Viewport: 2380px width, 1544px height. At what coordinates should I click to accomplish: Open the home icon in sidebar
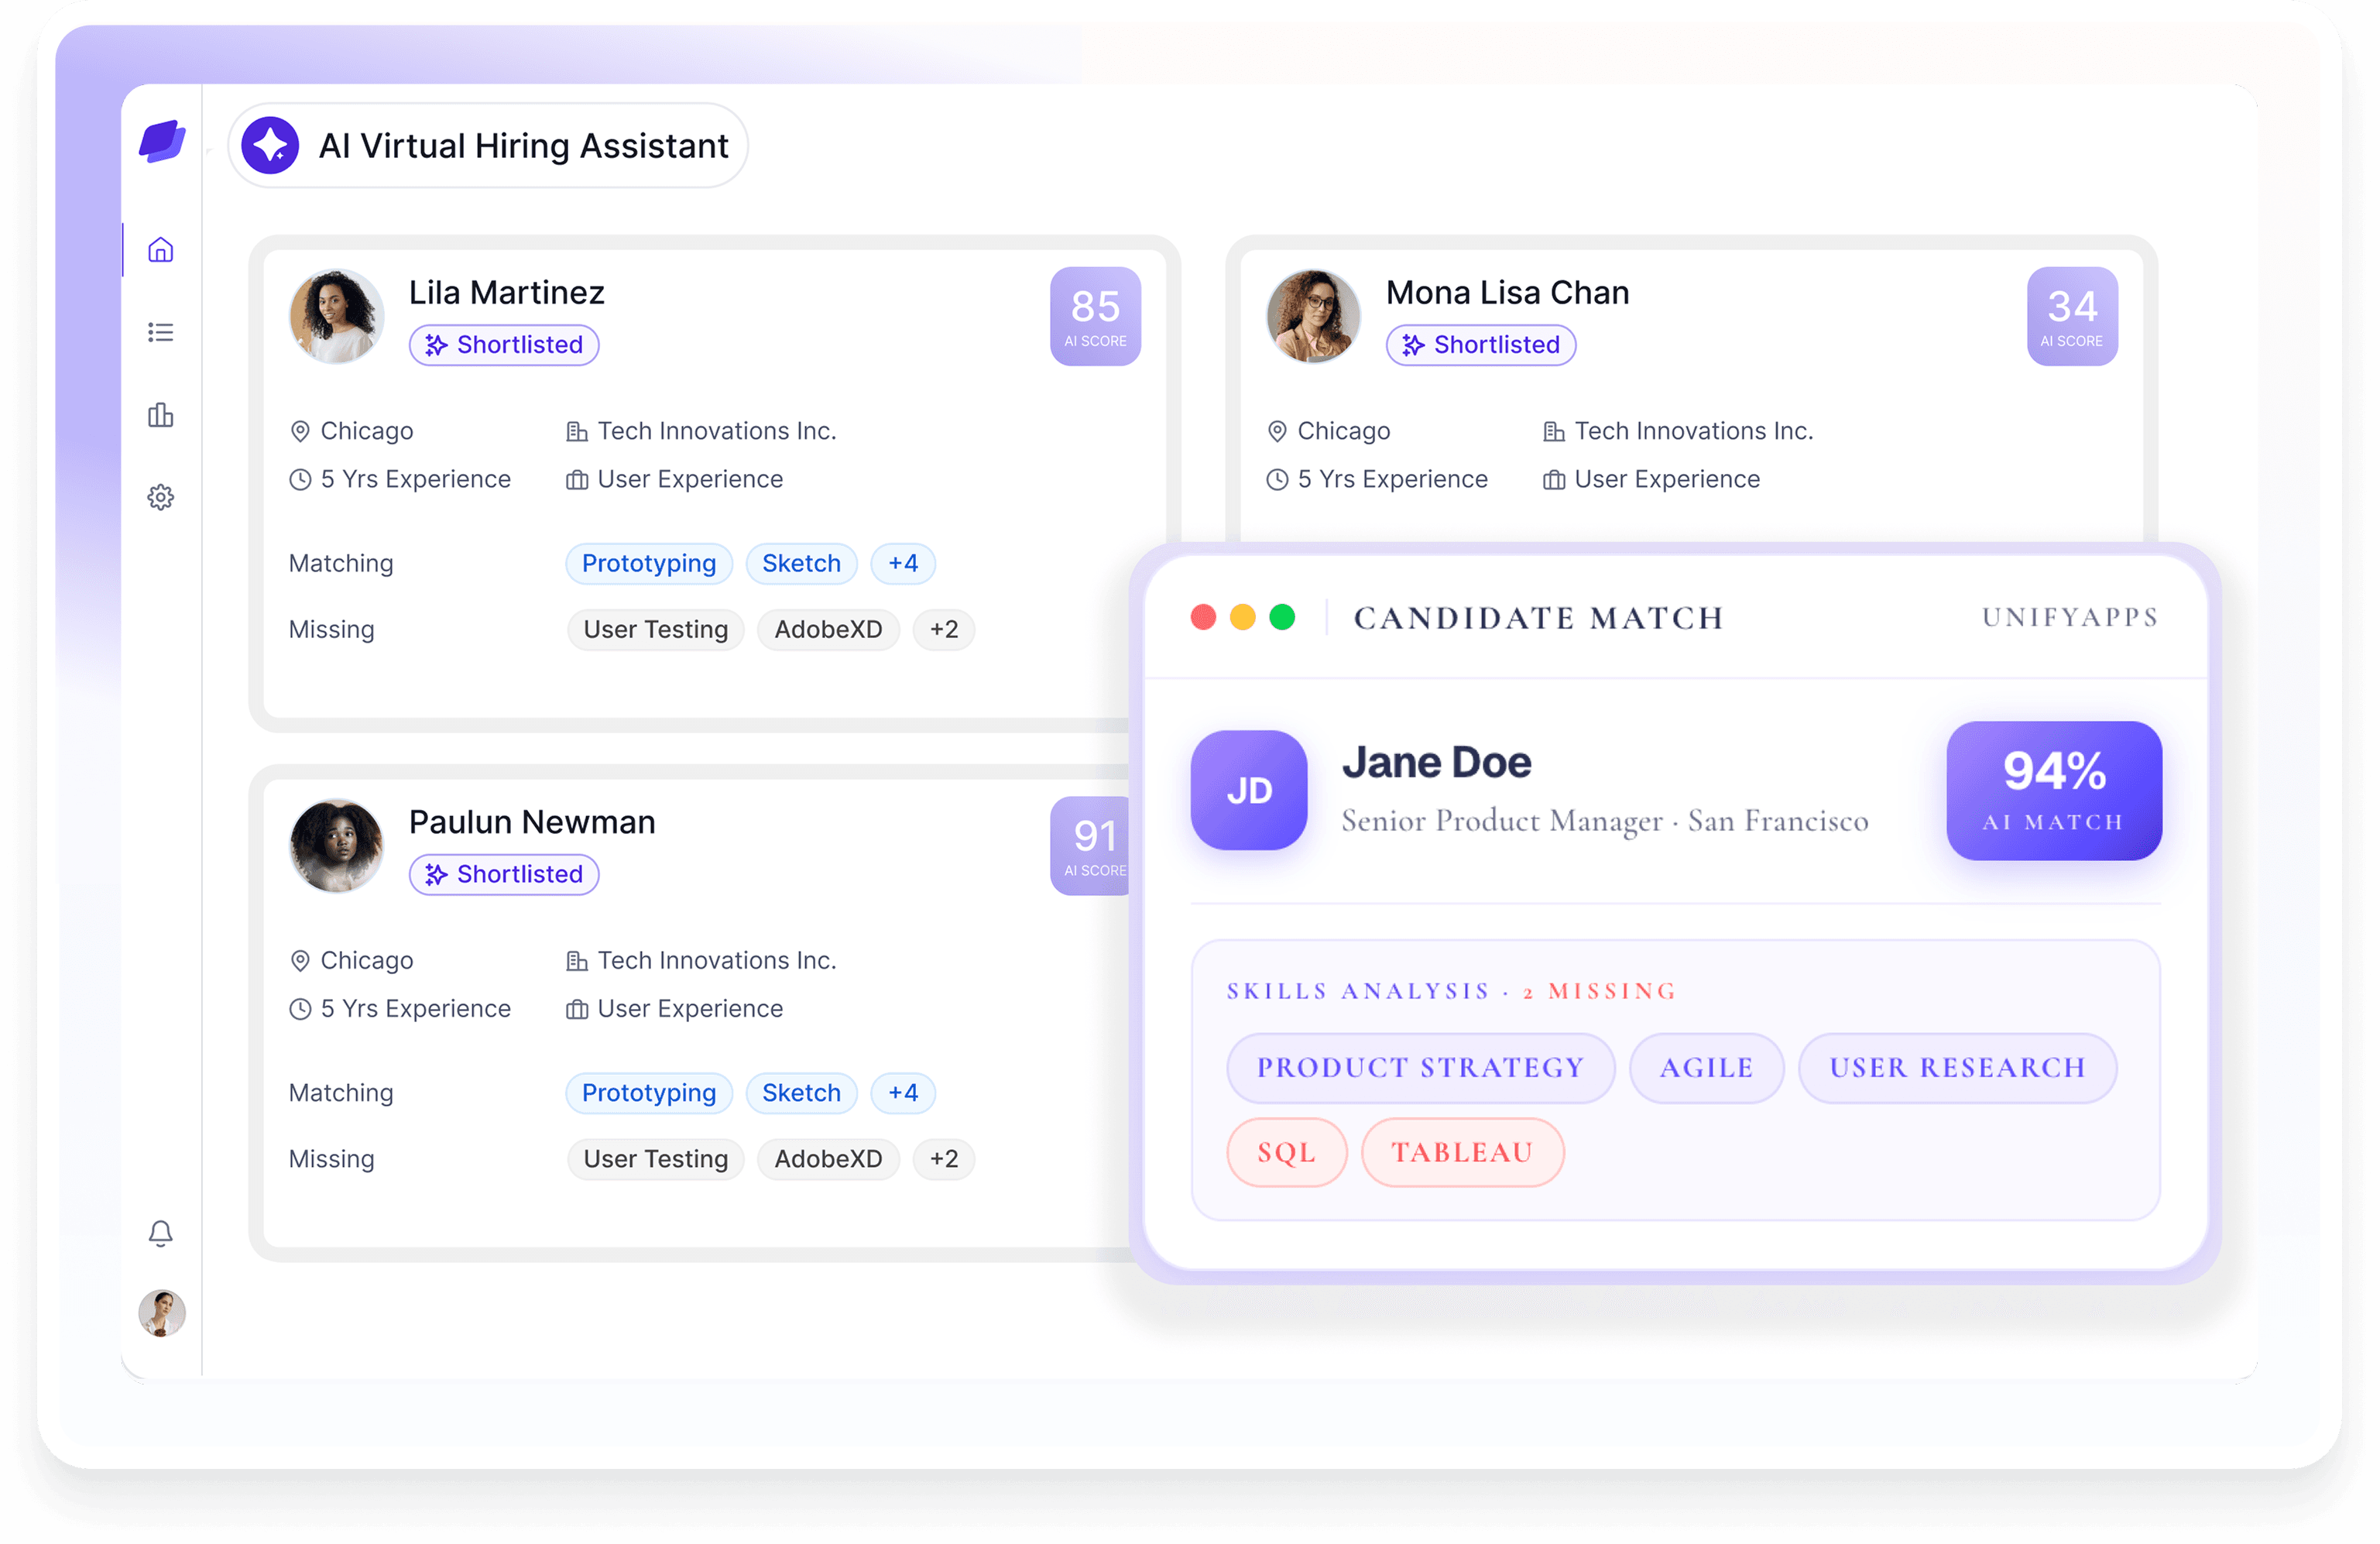[x=160, y=249]
